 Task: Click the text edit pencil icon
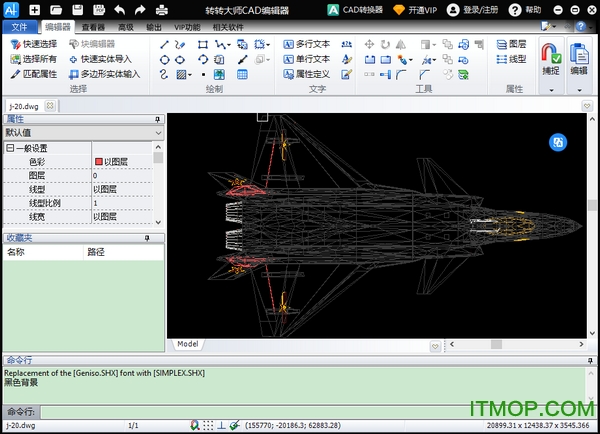[x=347, y=74]
